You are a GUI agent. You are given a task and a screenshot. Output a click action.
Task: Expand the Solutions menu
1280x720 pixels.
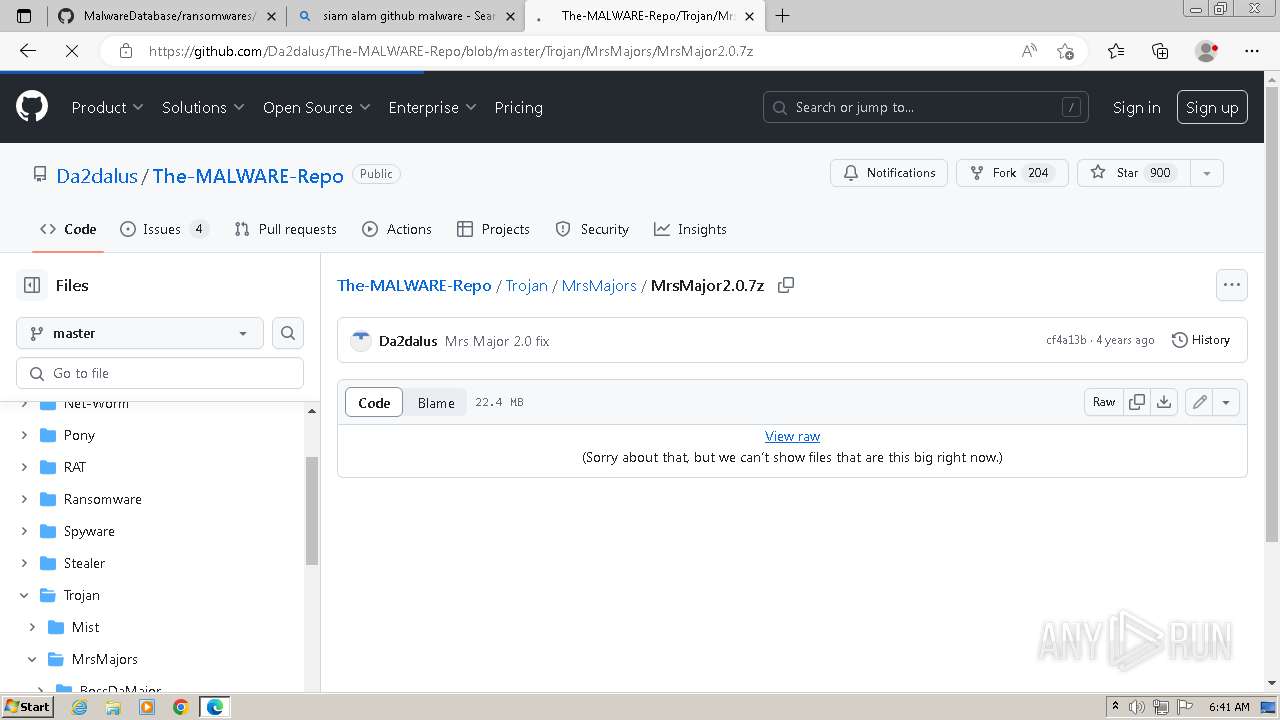tap(203, 107)
